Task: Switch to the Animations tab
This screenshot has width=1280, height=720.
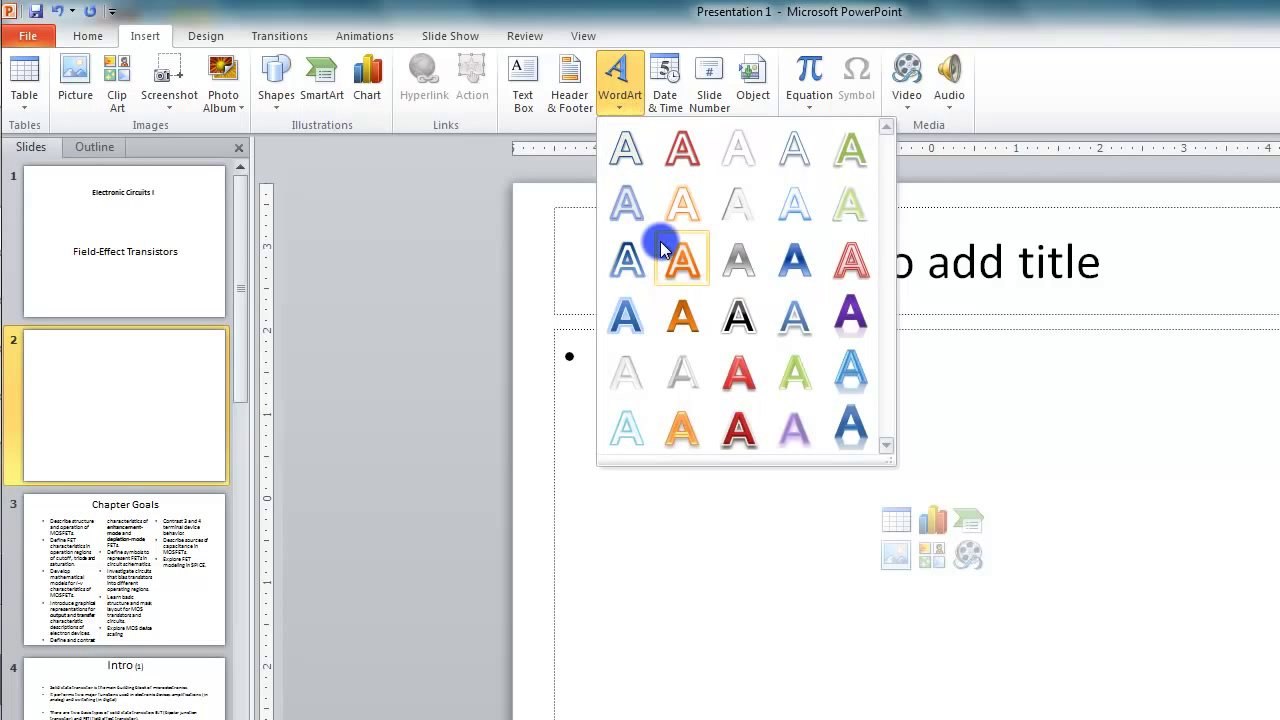Action: pos(364,36)
